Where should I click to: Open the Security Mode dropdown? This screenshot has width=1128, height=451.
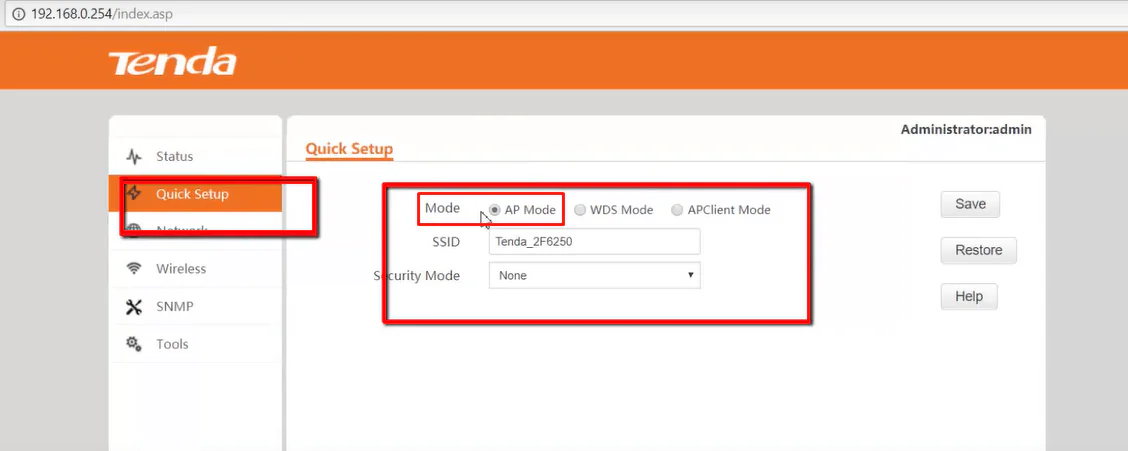click(x=594, y=275)
